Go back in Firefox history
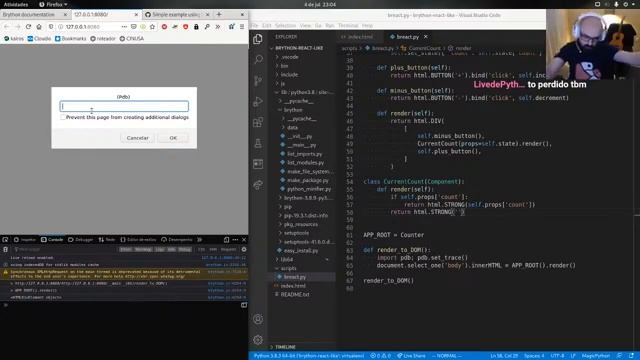This screenshot has width=640, height=360. coord(7,27)
